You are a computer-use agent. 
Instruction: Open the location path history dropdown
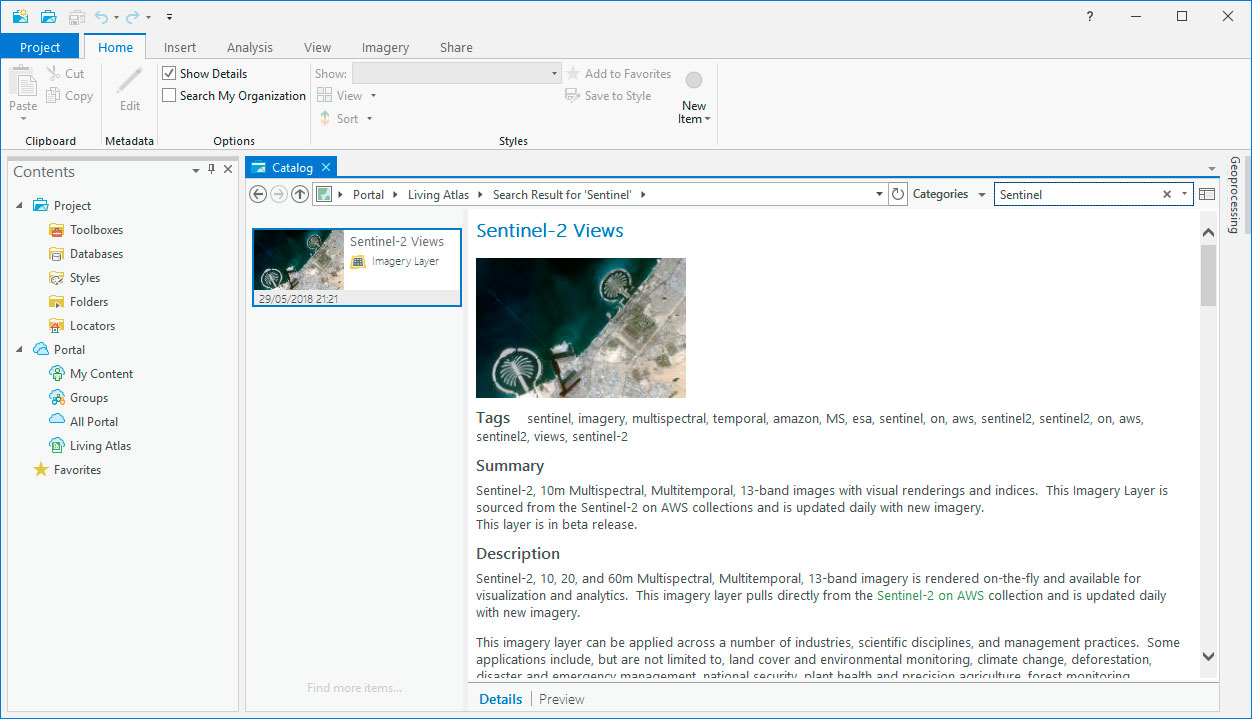click(879, 194)
